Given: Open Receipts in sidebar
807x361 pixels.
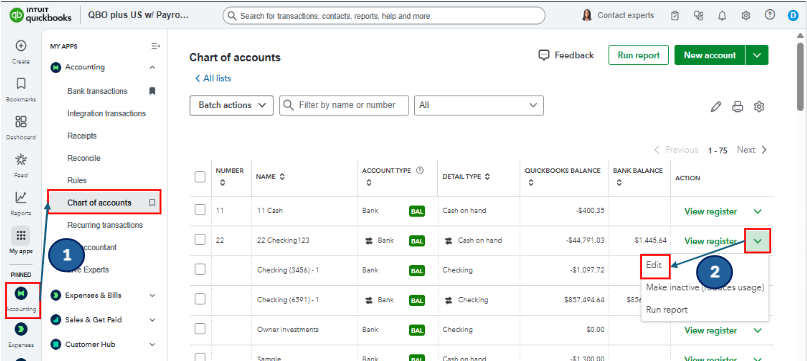Looking at the screenshot, I should 82,136.
